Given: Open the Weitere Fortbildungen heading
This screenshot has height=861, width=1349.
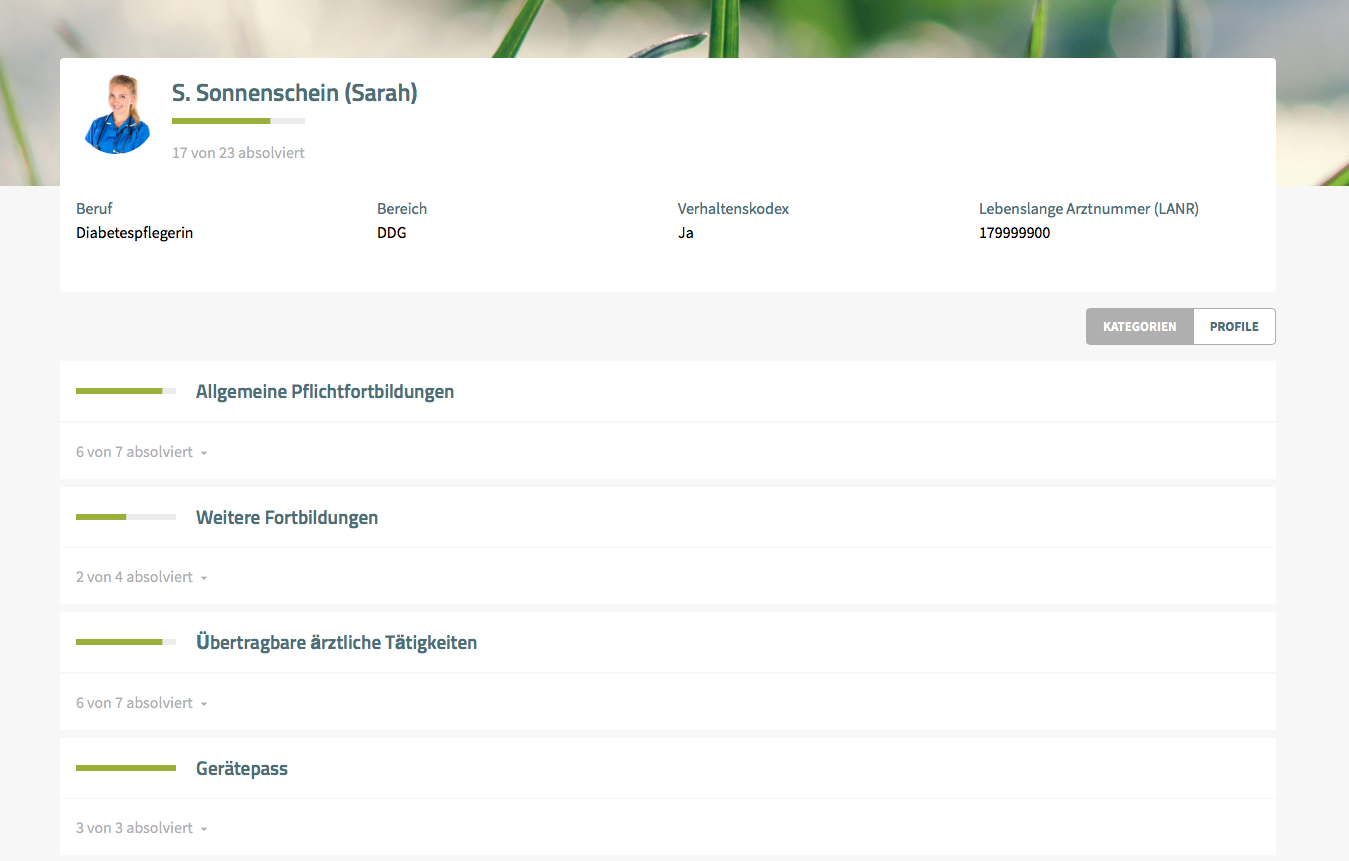Looking at the screenshot, I should [x=287, y=518].
